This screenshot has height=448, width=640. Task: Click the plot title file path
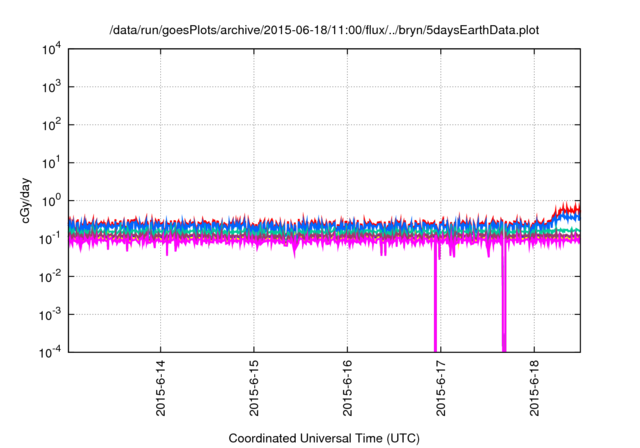click(324, 31)
